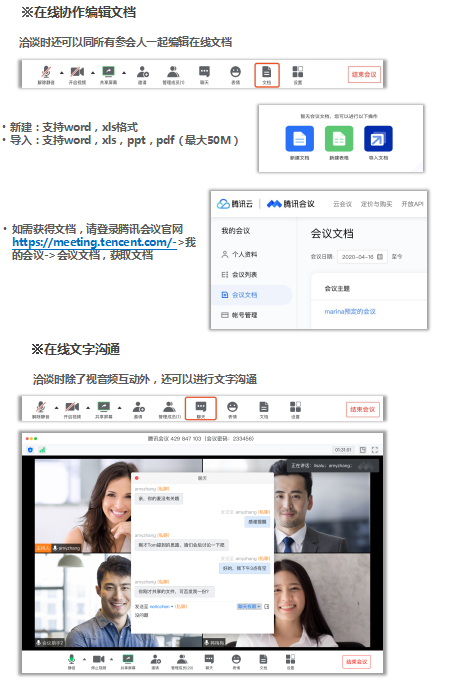Expand arrow next to green share screen icon in top toolbar
Viewport: 468px width, 684px height.
tap(124, 72)
